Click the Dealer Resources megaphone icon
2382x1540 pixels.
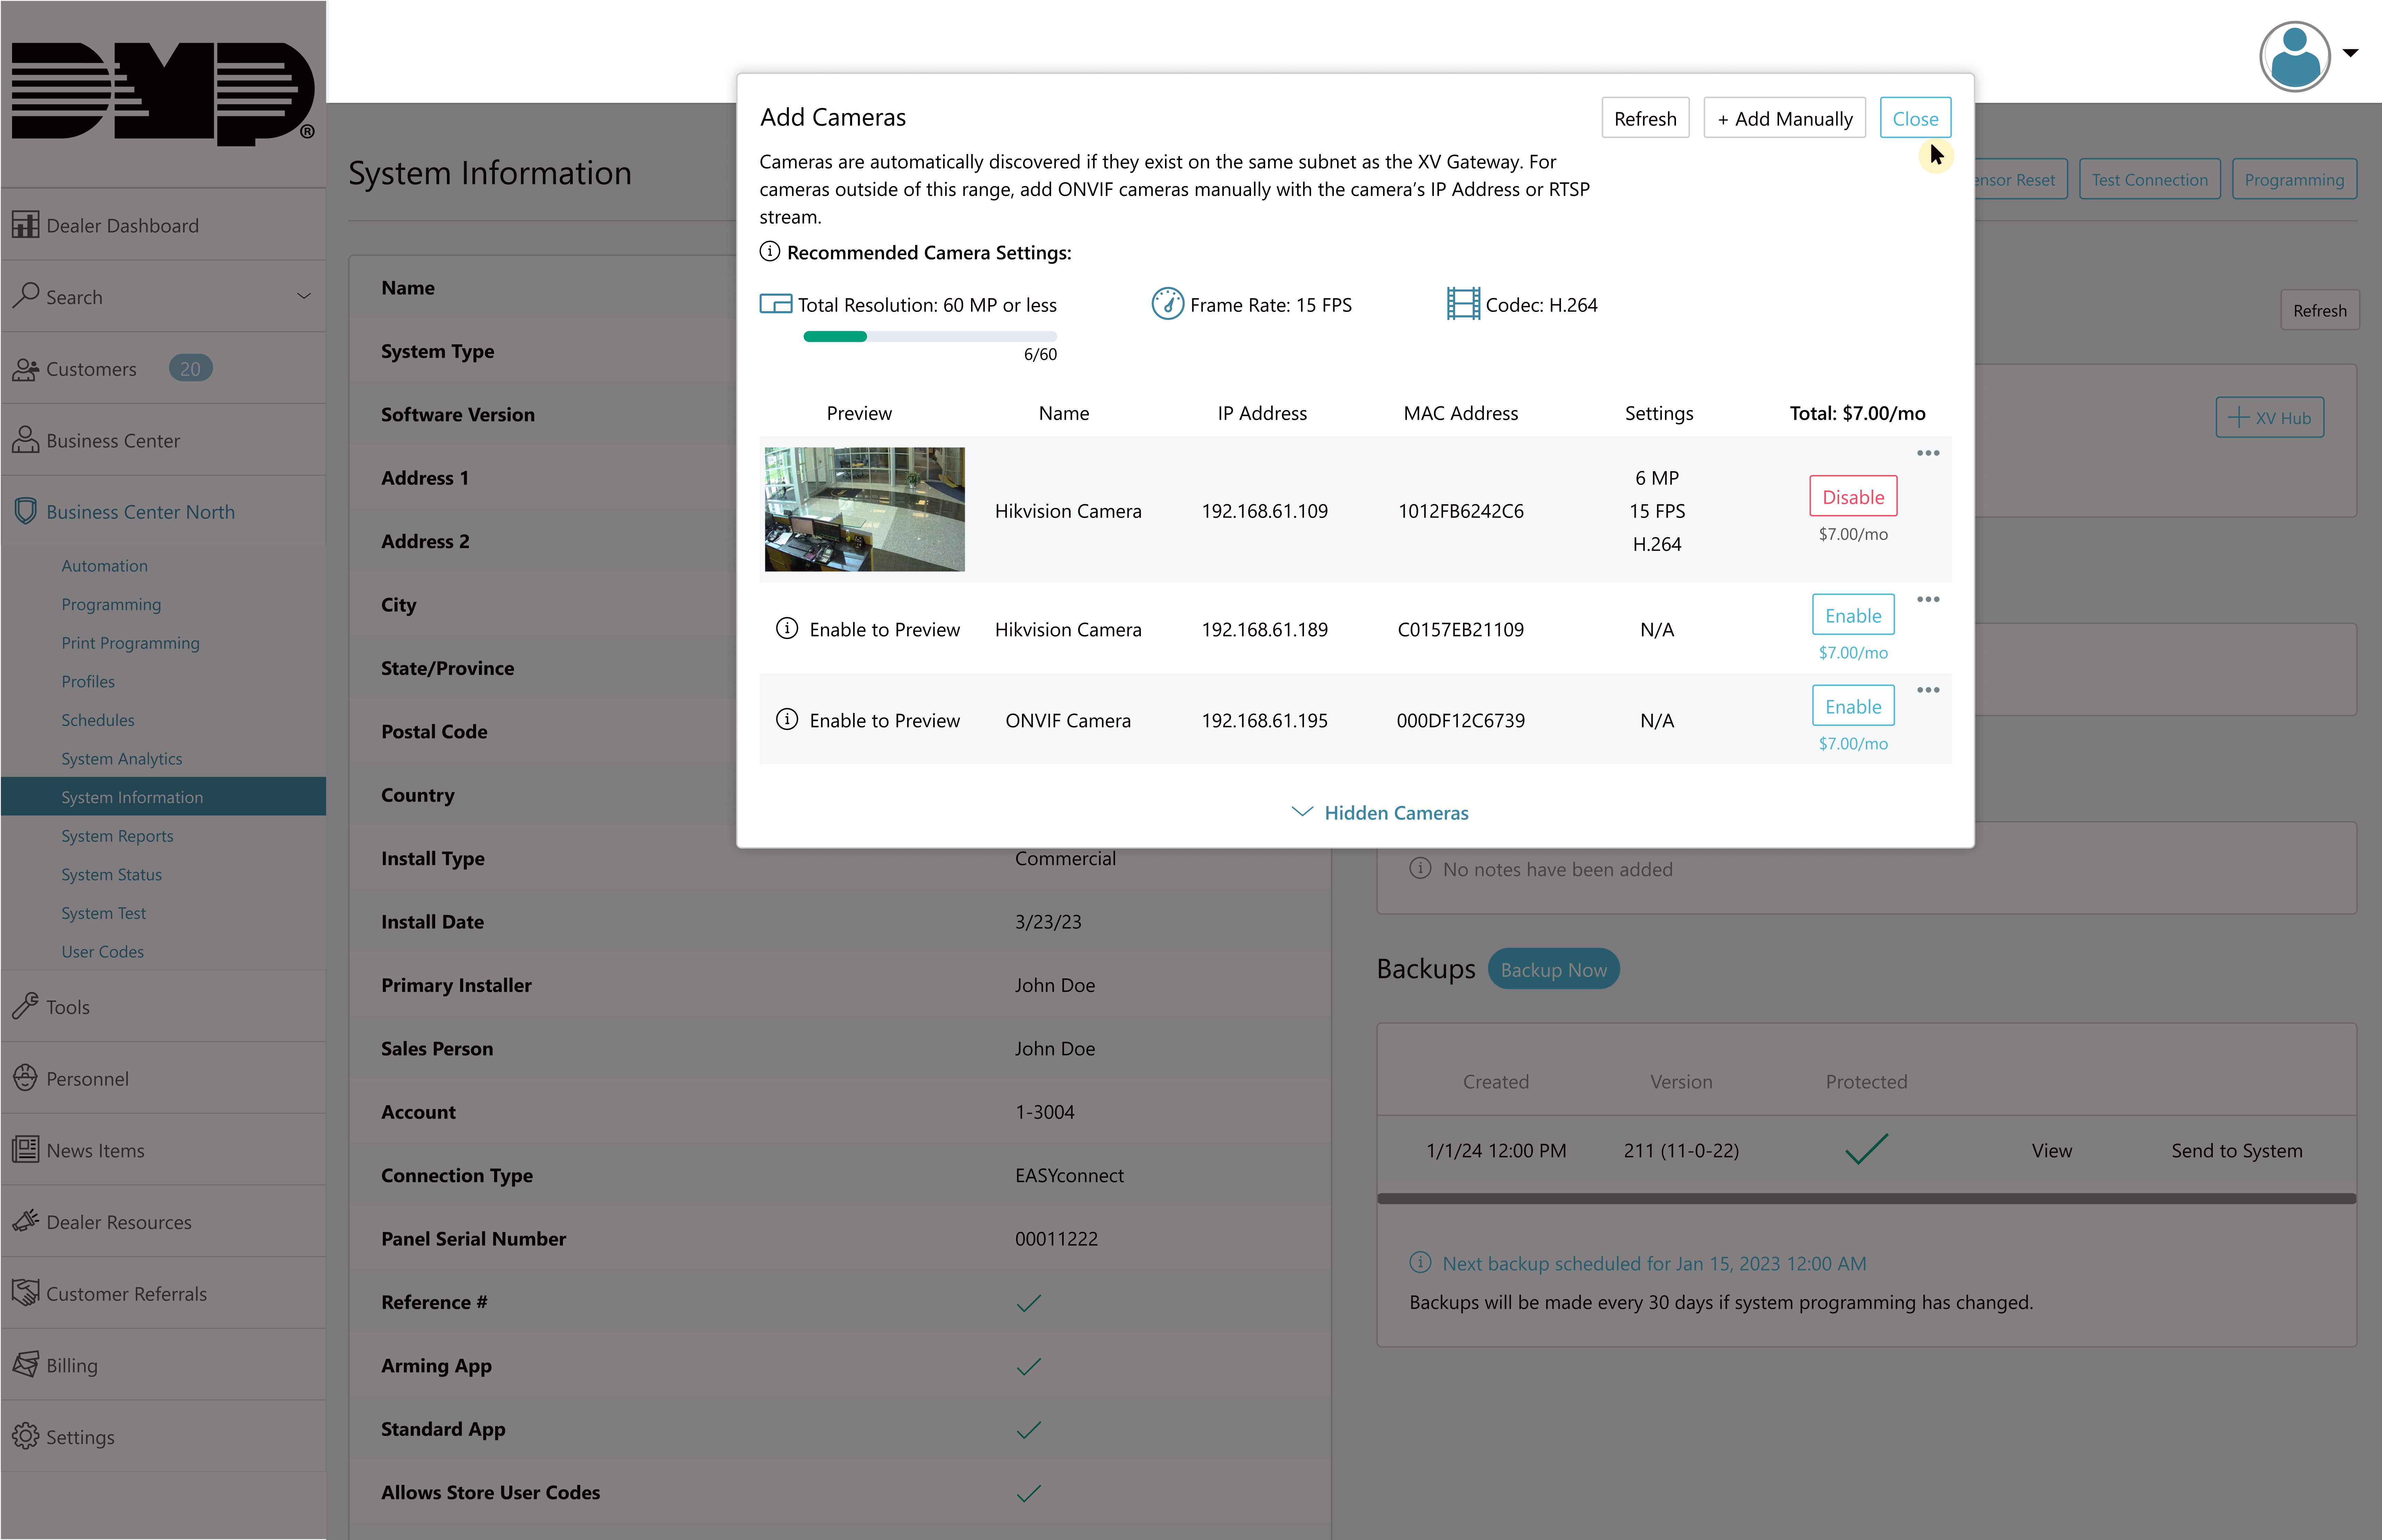coord(25,1221)
